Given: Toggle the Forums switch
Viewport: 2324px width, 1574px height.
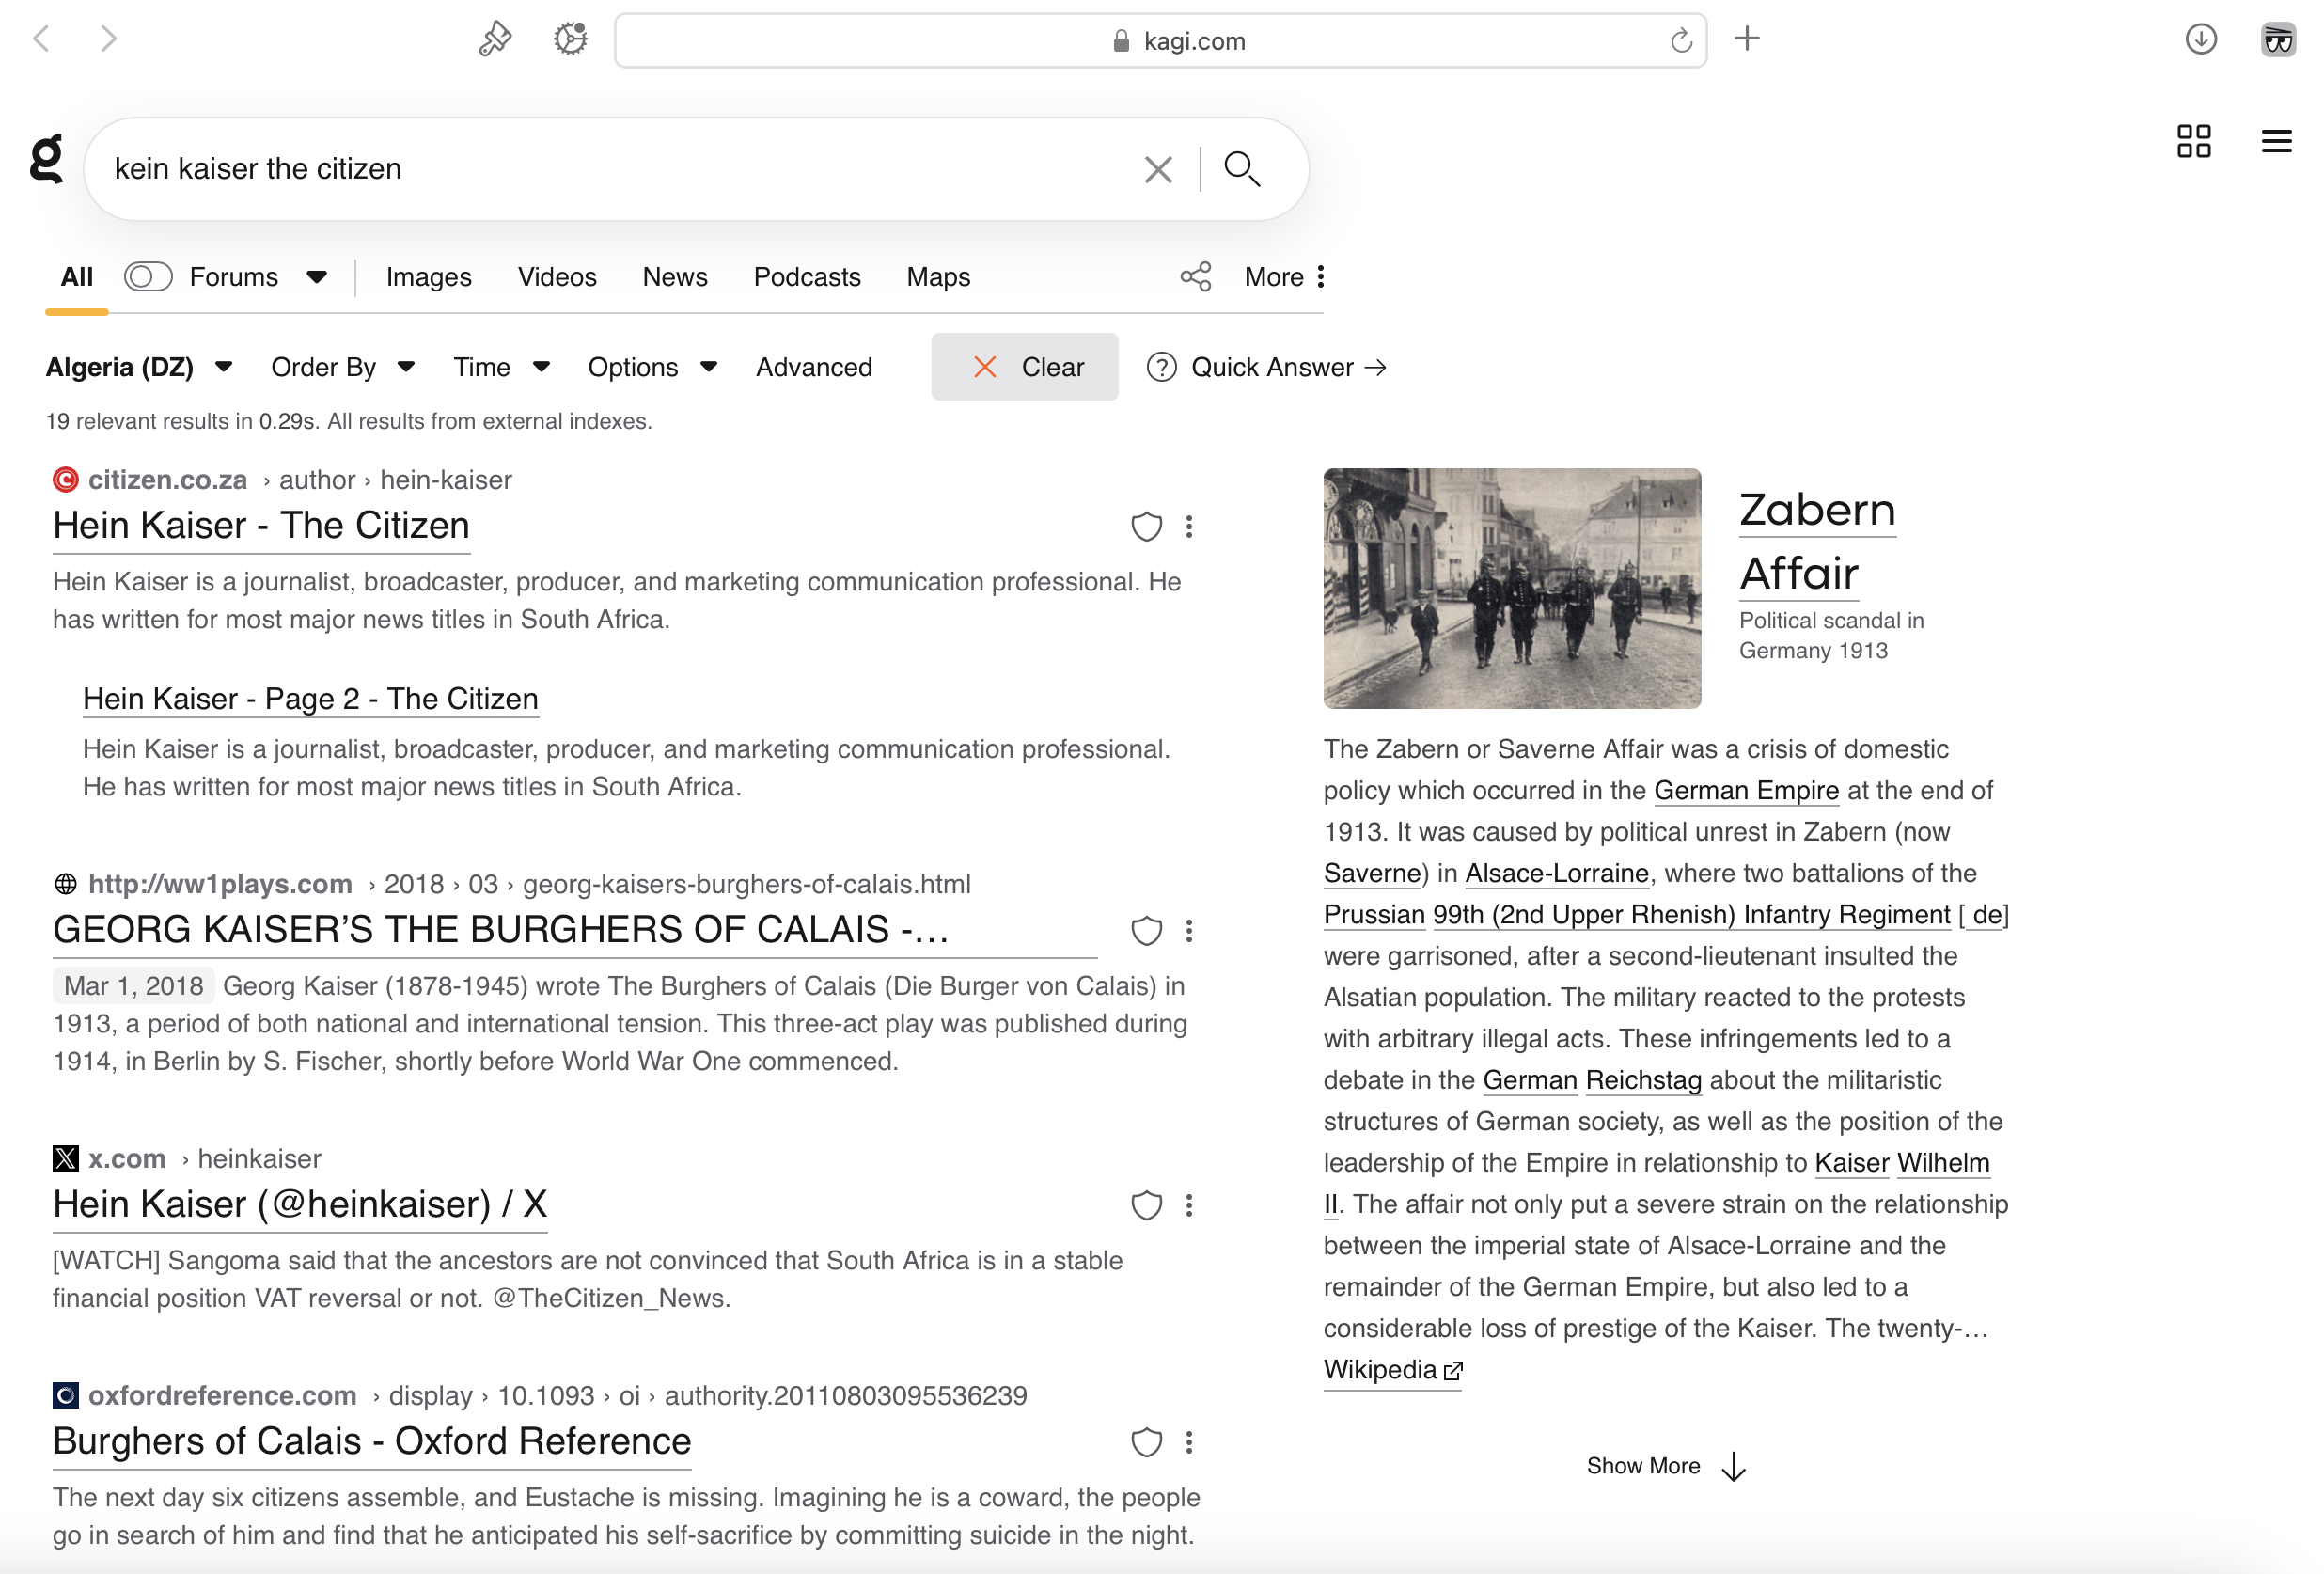Looking at the screenshot, I should (x=148, y=277).
